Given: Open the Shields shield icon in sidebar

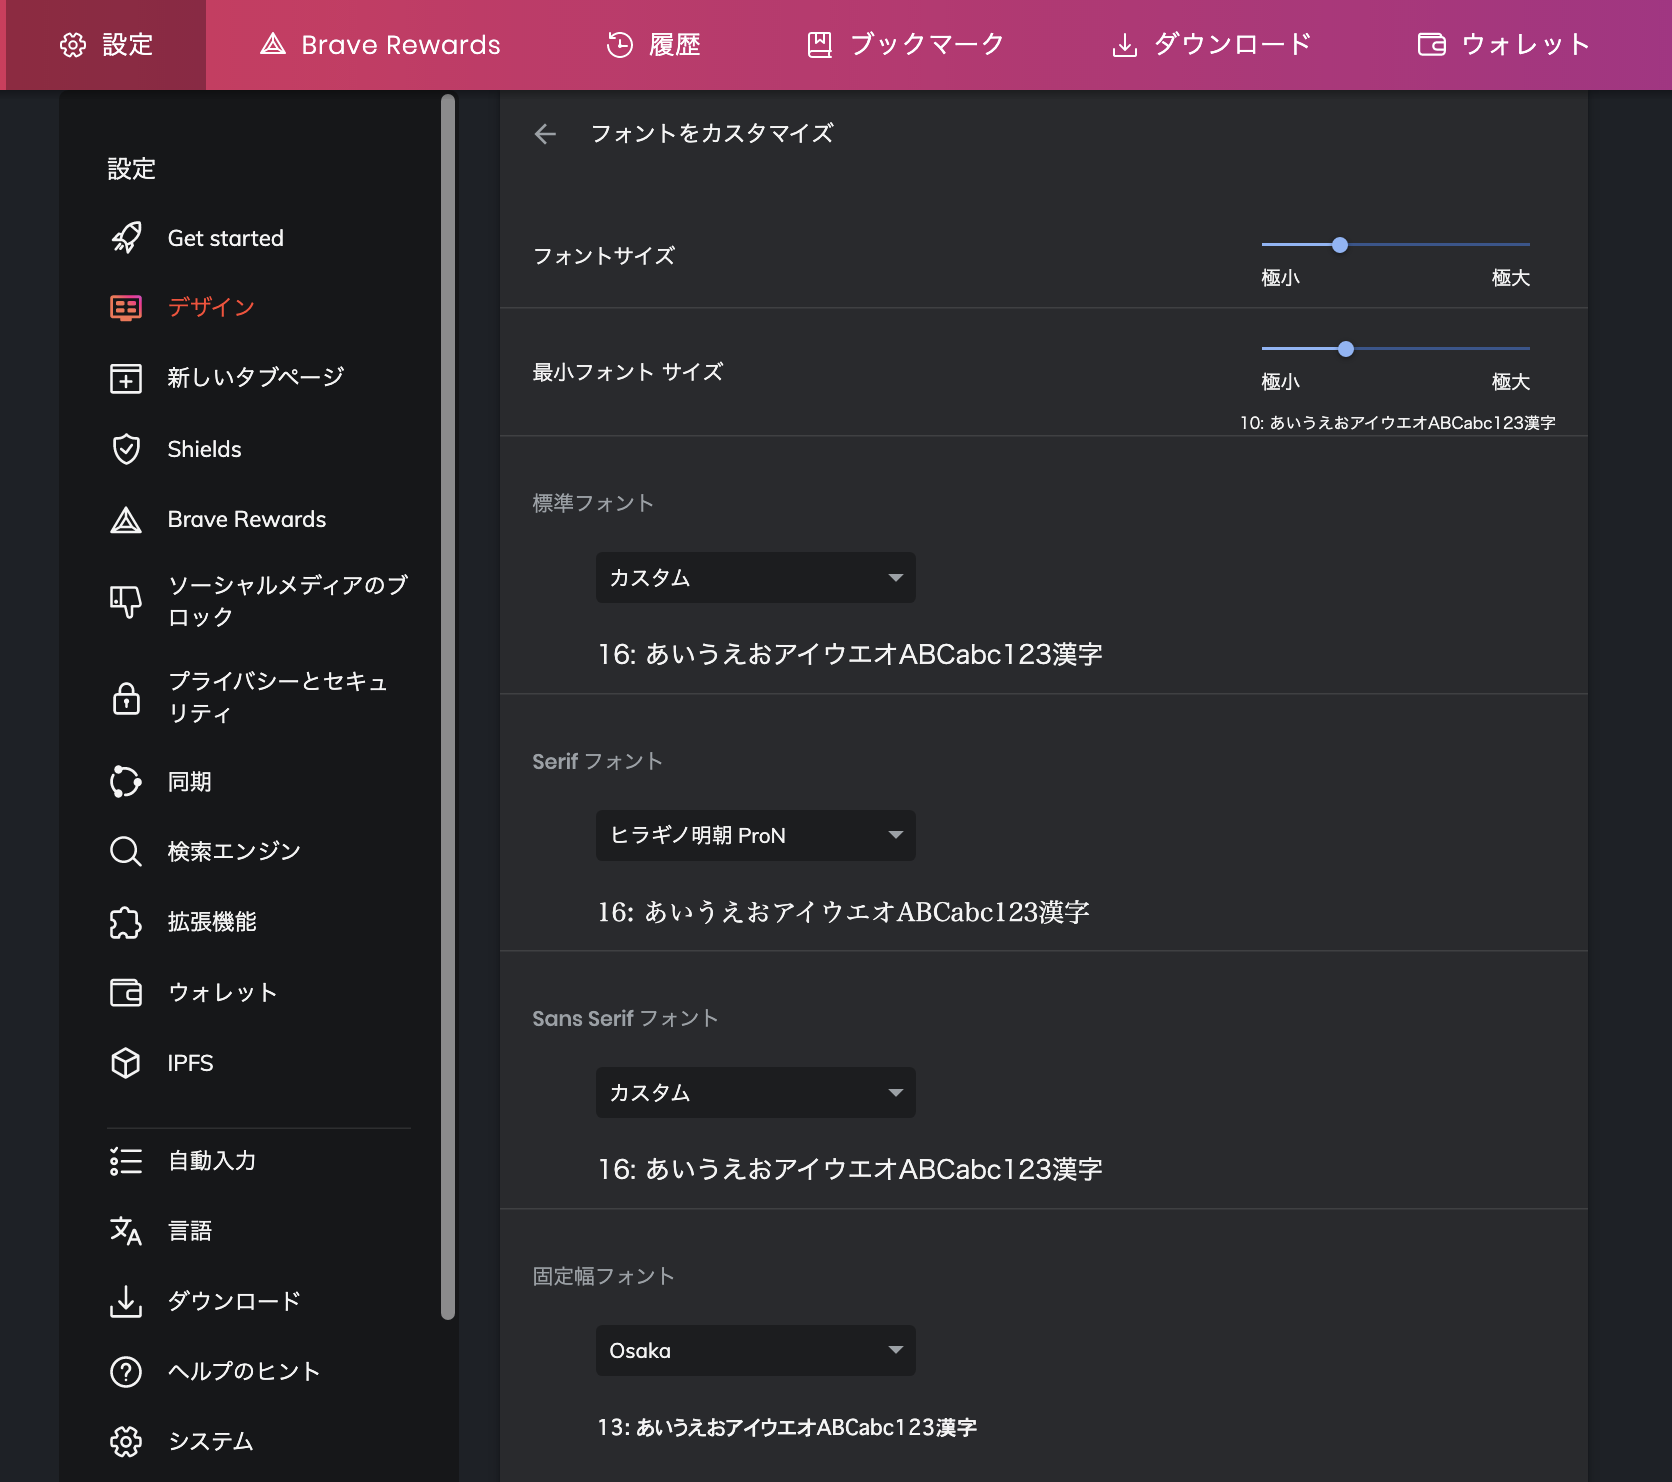Looking at the screenshot, I should pyautogui.click(x=126, y=449).
